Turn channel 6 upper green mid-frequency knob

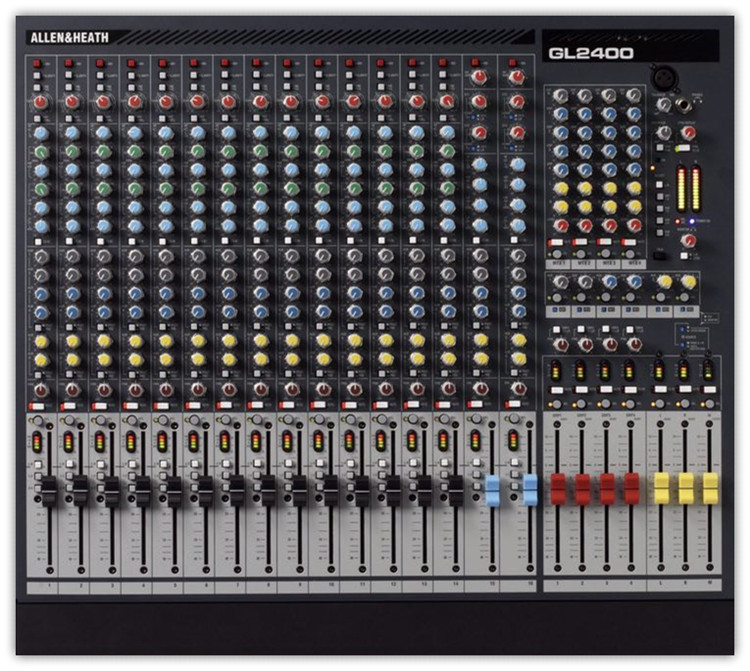[x=197, y=152]
